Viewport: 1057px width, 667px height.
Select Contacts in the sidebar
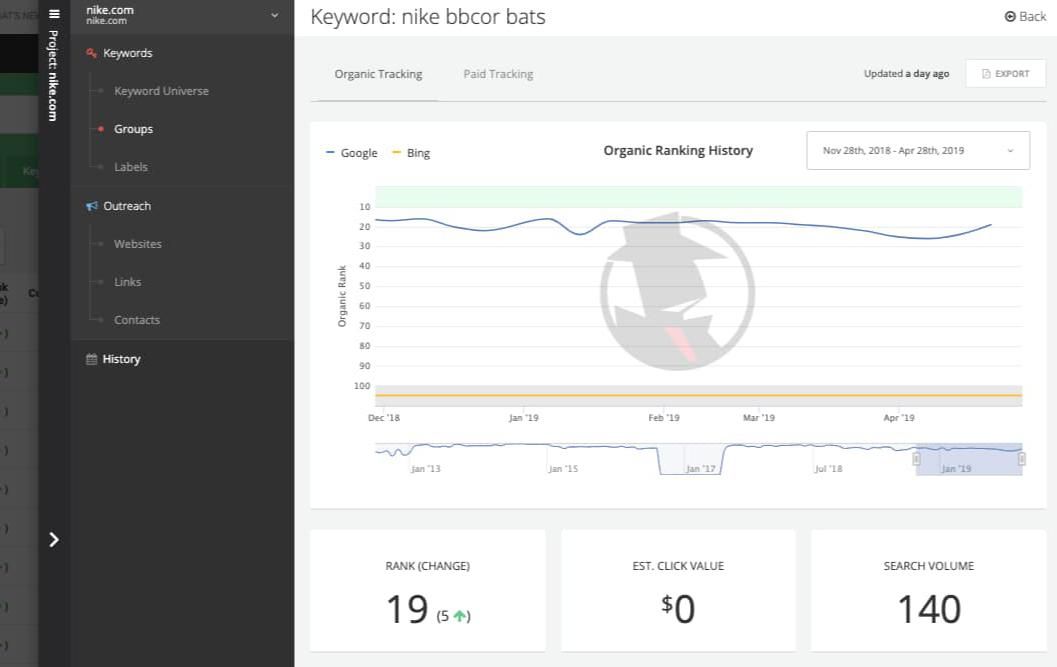[137, 320]
